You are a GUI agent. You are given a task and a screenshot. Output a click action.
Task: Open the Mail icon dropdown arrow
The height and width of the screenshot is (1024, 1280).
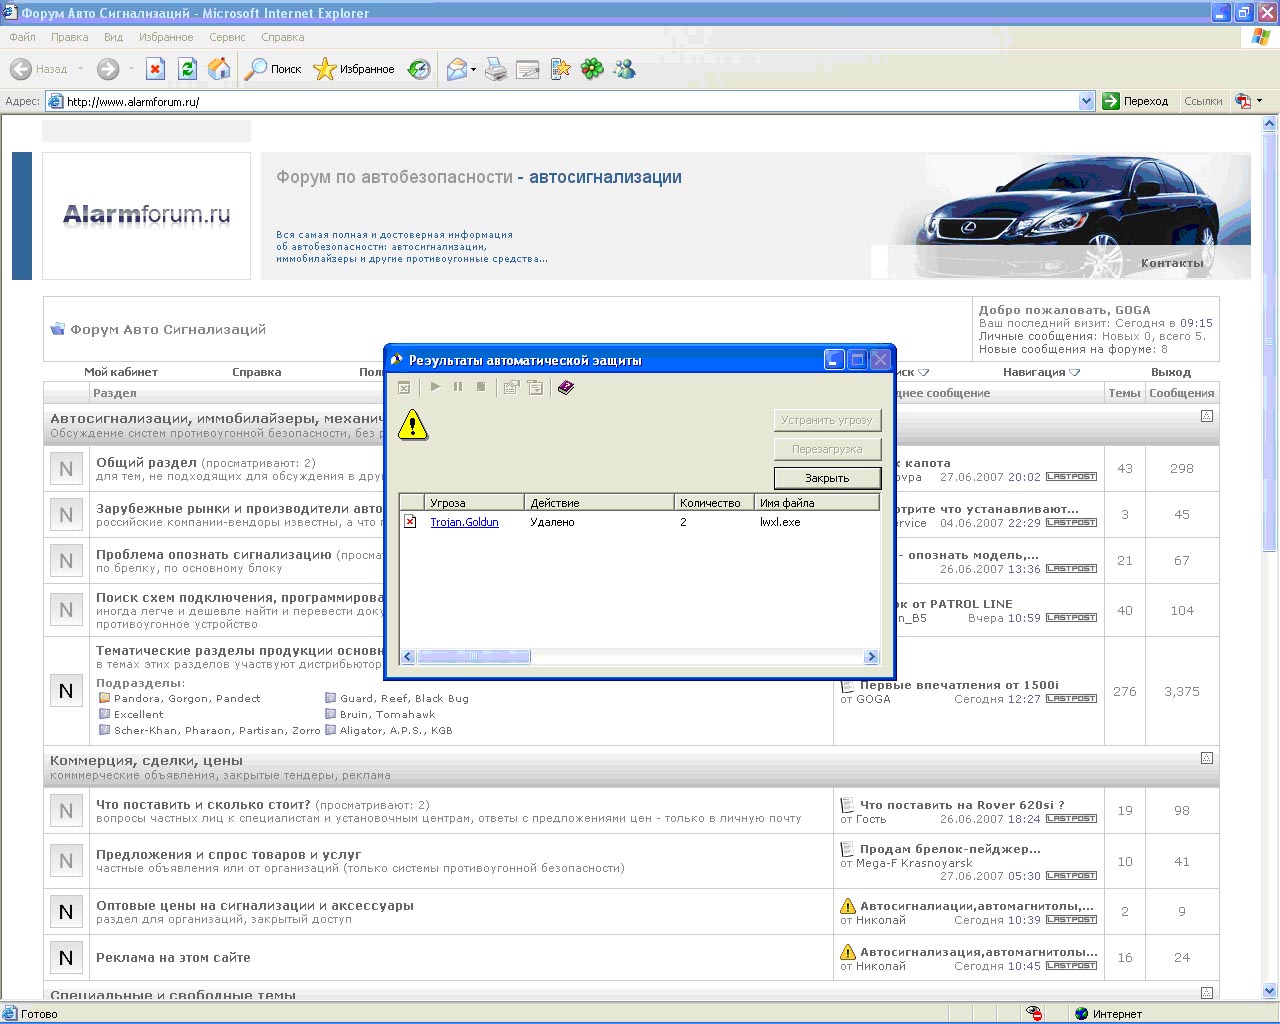click(x=474, y=70)
